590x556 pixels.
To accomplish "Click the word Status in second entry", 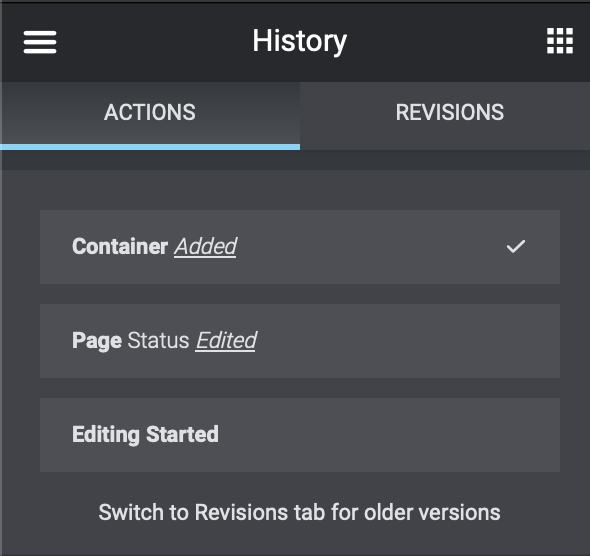I will coord(158,340).
